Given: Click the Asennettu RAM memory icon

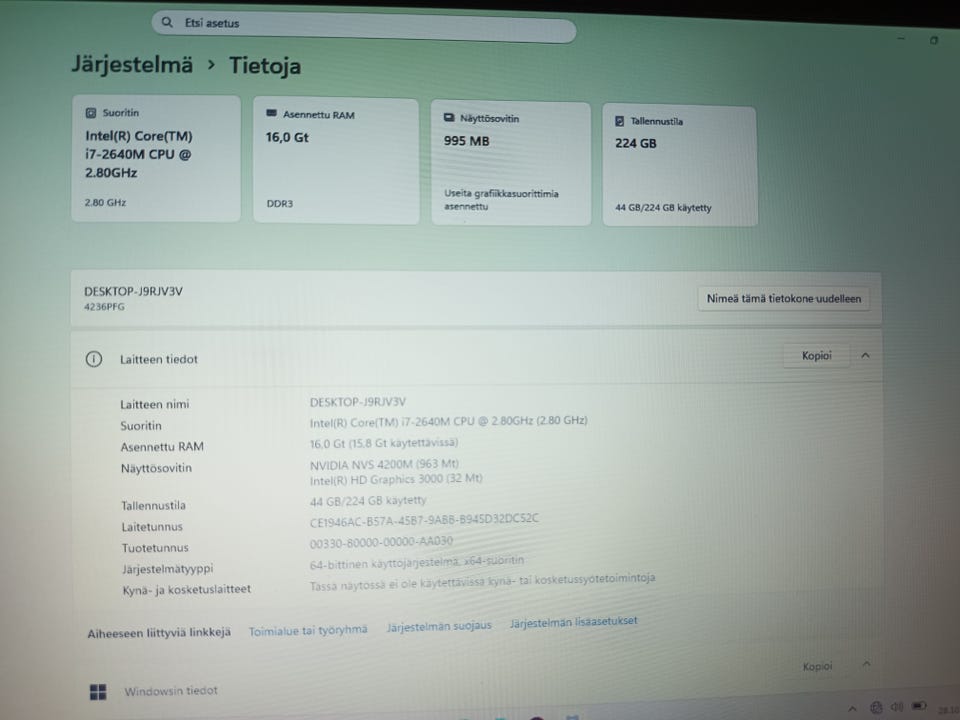Looking at the screenshot, I should pos(272,113).
